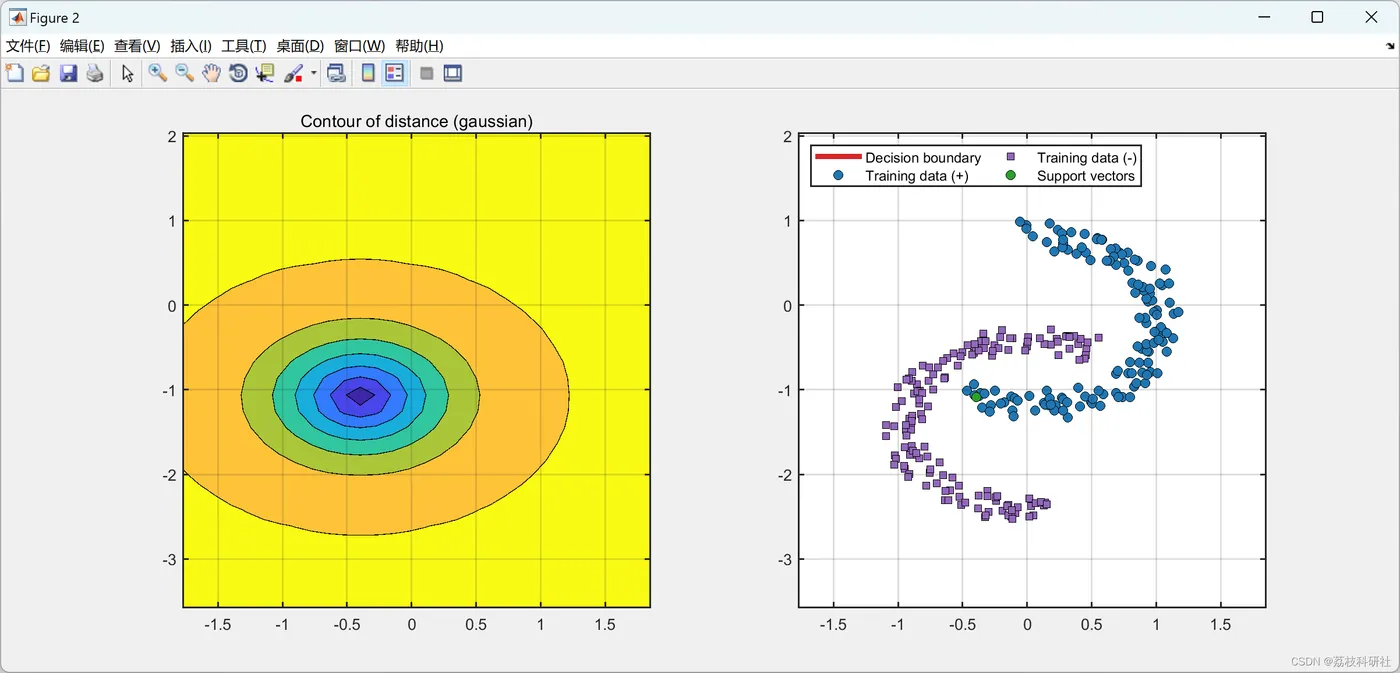Enable the Data Cursor tool
Screen dimensions: 1400x673
[x=265, y=73]
